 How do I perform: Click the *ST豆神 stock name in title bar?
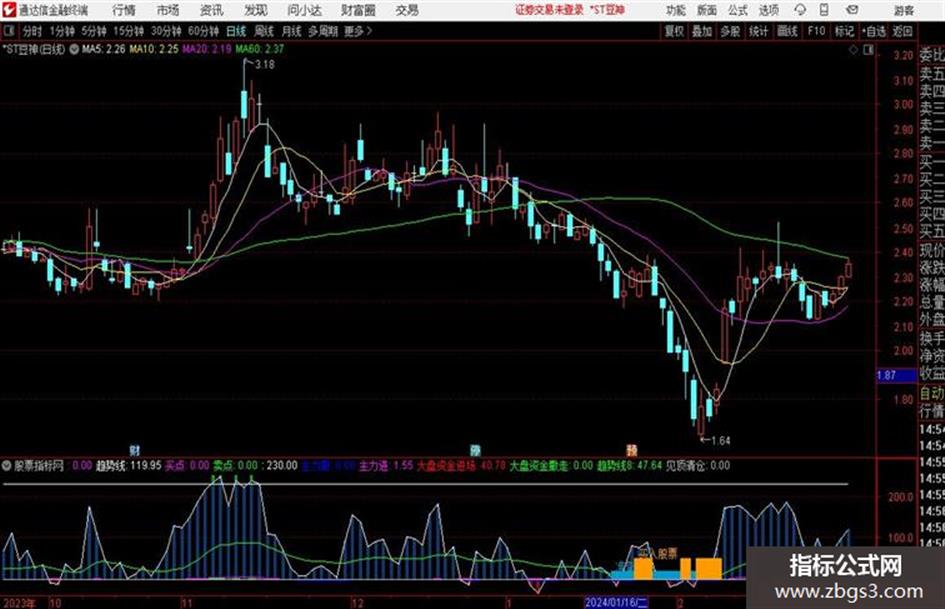pyautogui.click(x=606, y=10)
